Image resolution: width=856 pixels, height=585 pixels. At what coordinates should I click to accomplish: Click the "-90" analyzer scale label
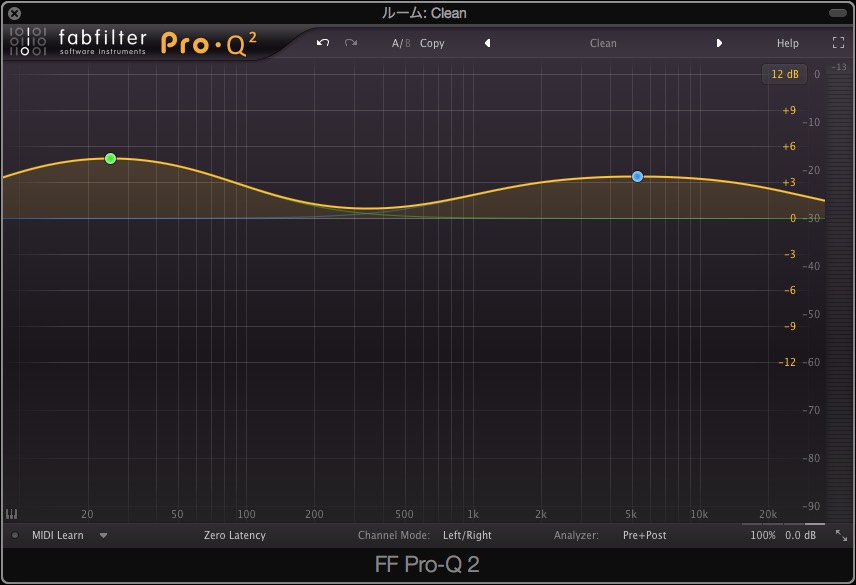811,506
